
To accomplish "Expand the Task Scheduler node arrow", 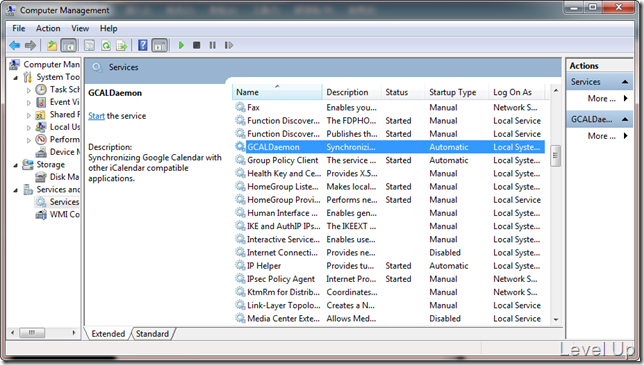I will [x=28, y=90].
